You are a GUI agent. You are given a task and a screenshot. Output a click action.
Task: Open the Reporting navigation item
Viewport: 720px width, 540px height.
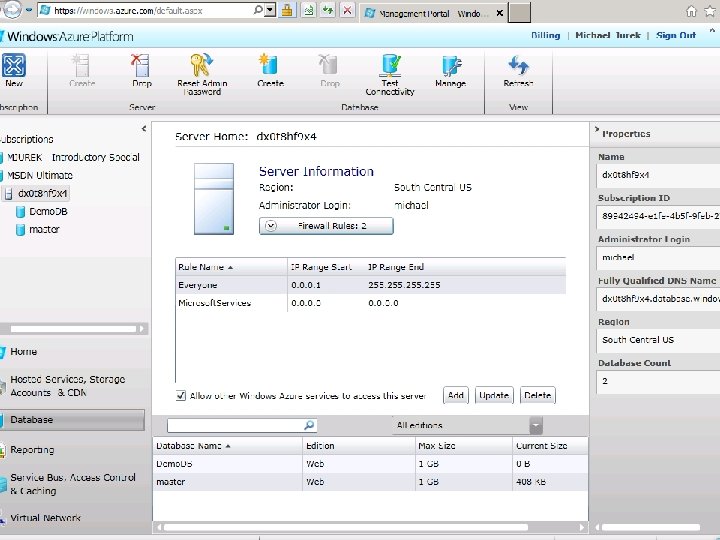[x=32, y=450]
